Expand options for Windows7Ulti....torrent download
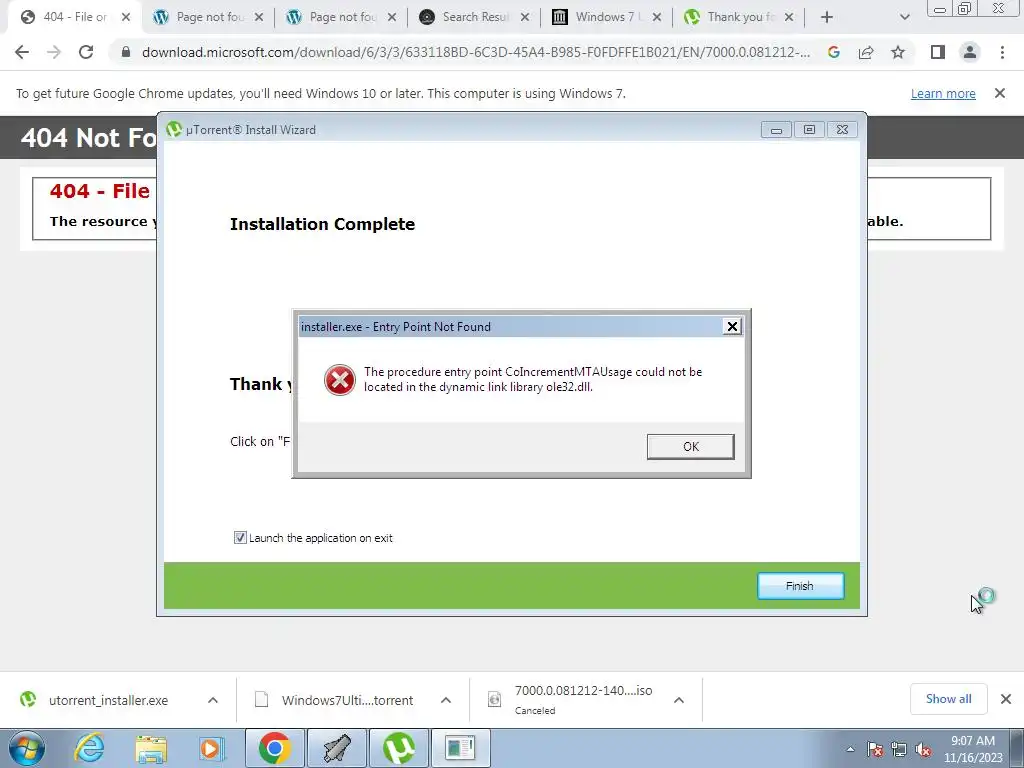 pos(446,700)
